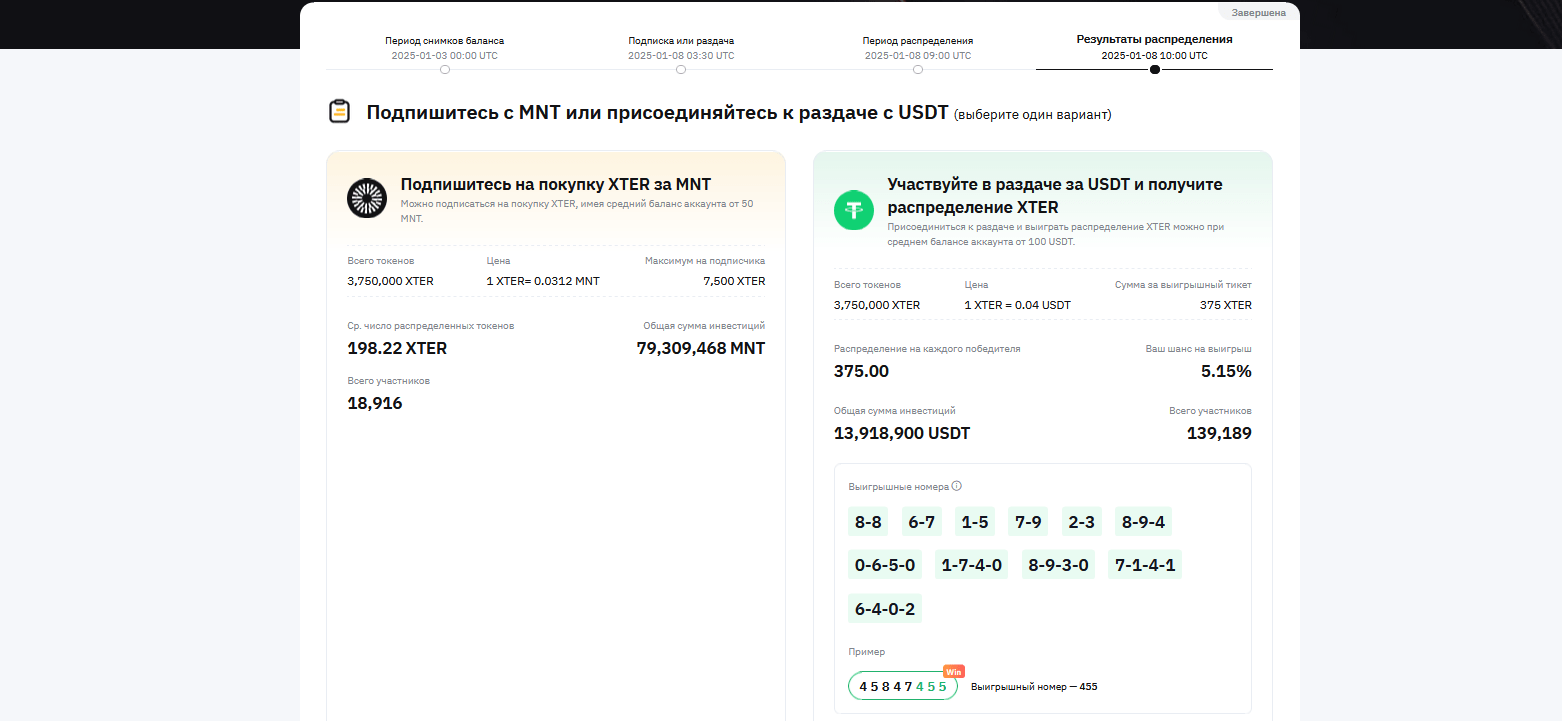Click the green USDT Tether icon
This screenshot has width=1562, height=721.
click(854, 210)
